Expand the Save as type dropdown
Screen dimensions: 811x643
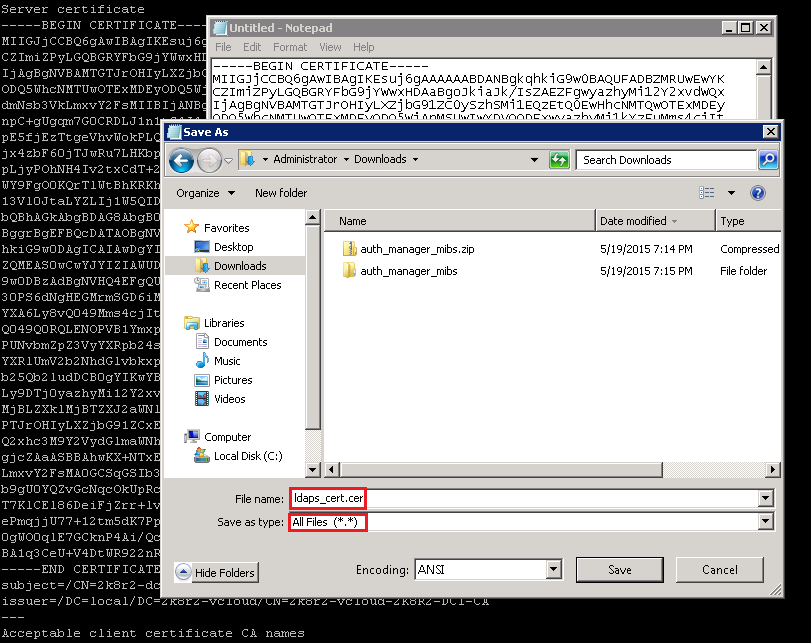coord(766,521)
